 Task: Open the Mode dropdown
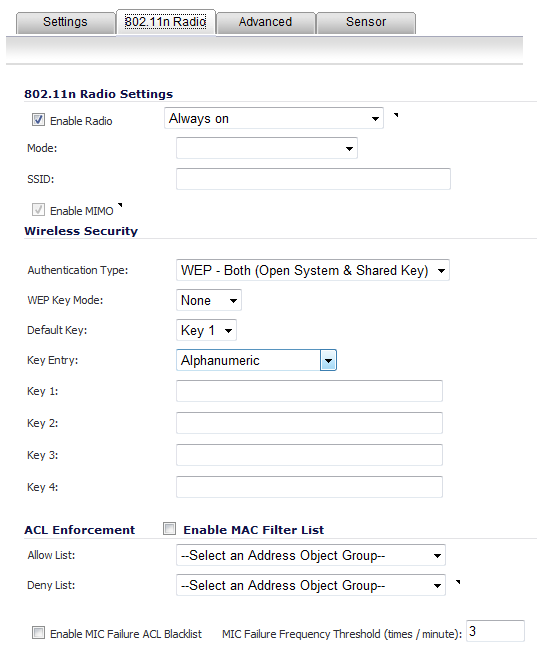coord(267,148)
